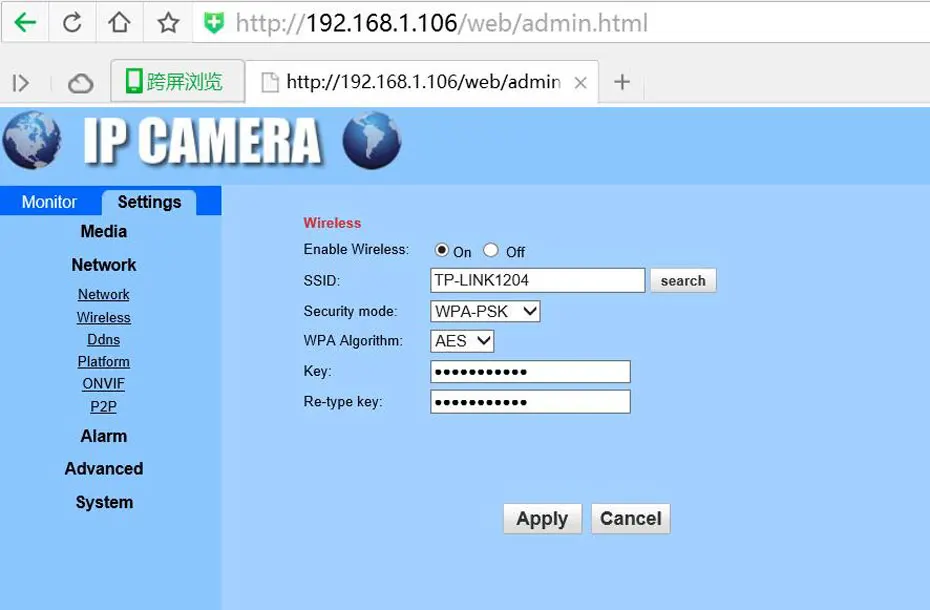This screenshot has height=610, width=930.
Task: Open the Platform settings link
Action: coord(104,361)
